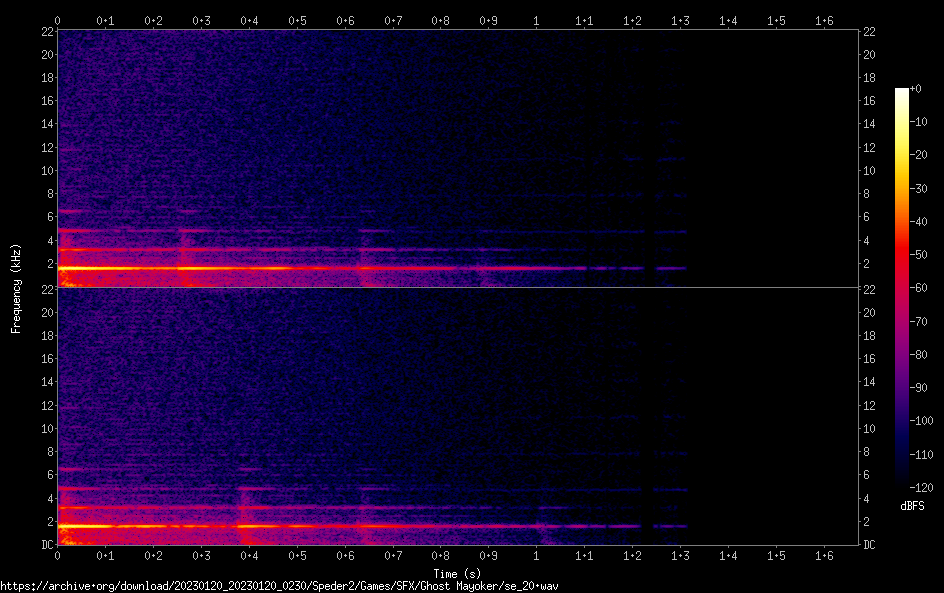
Task: Click the DC label on the right frequency axis
Action: point(870,544)
